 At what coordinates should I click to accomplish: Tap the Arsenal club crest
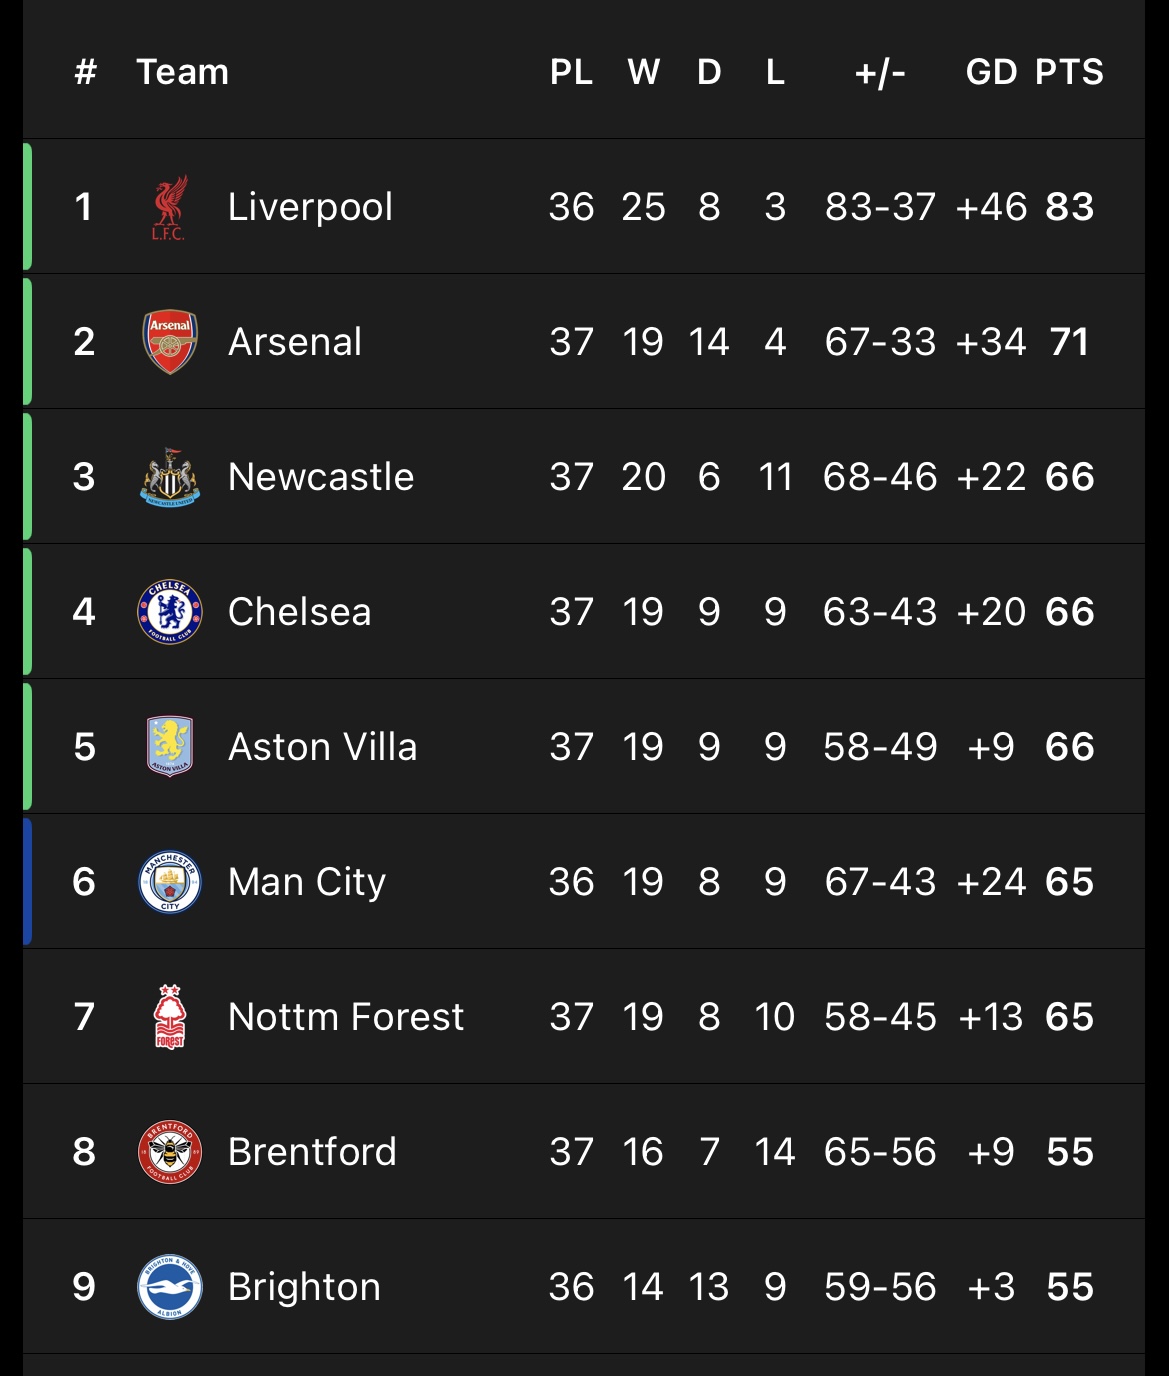[x=170, y=342]
